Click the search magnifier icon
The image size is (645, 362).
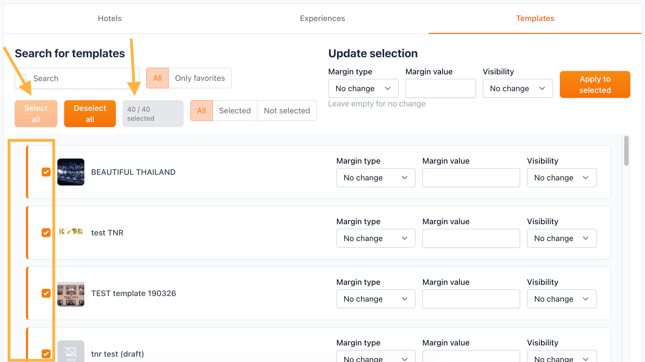tap(25, 78)
